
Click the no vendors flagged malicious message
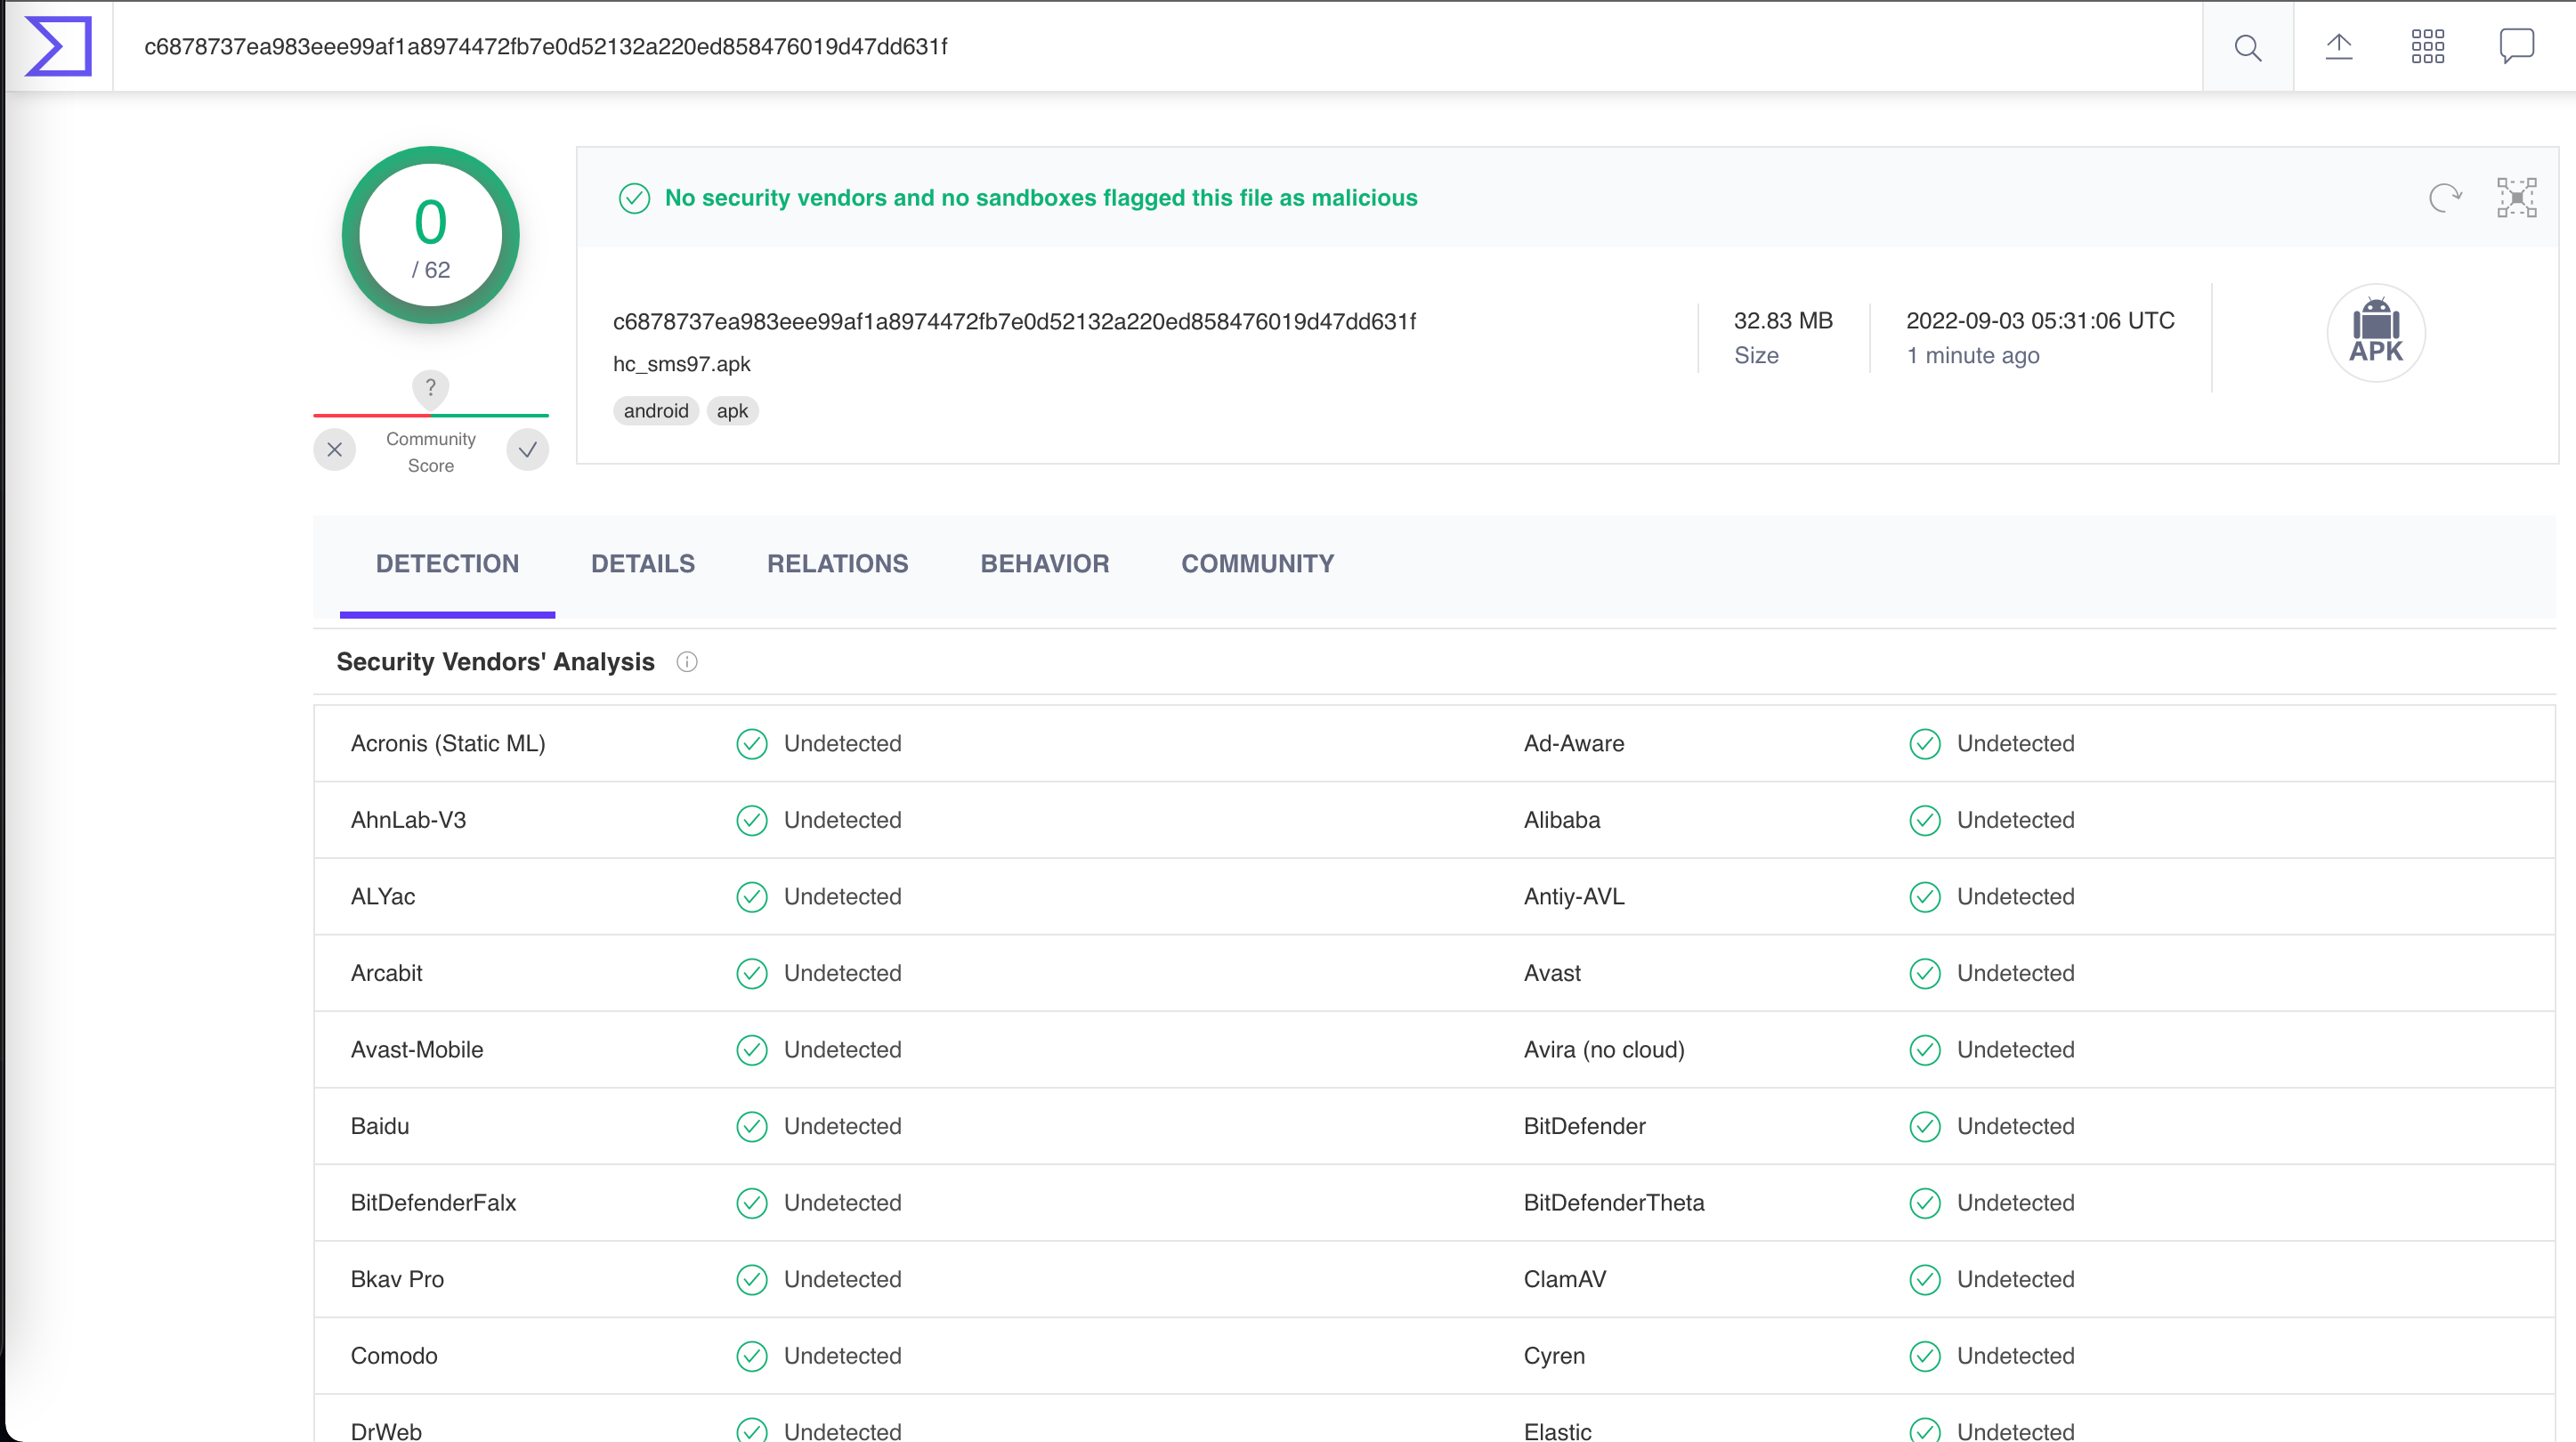pos(1040,198)
